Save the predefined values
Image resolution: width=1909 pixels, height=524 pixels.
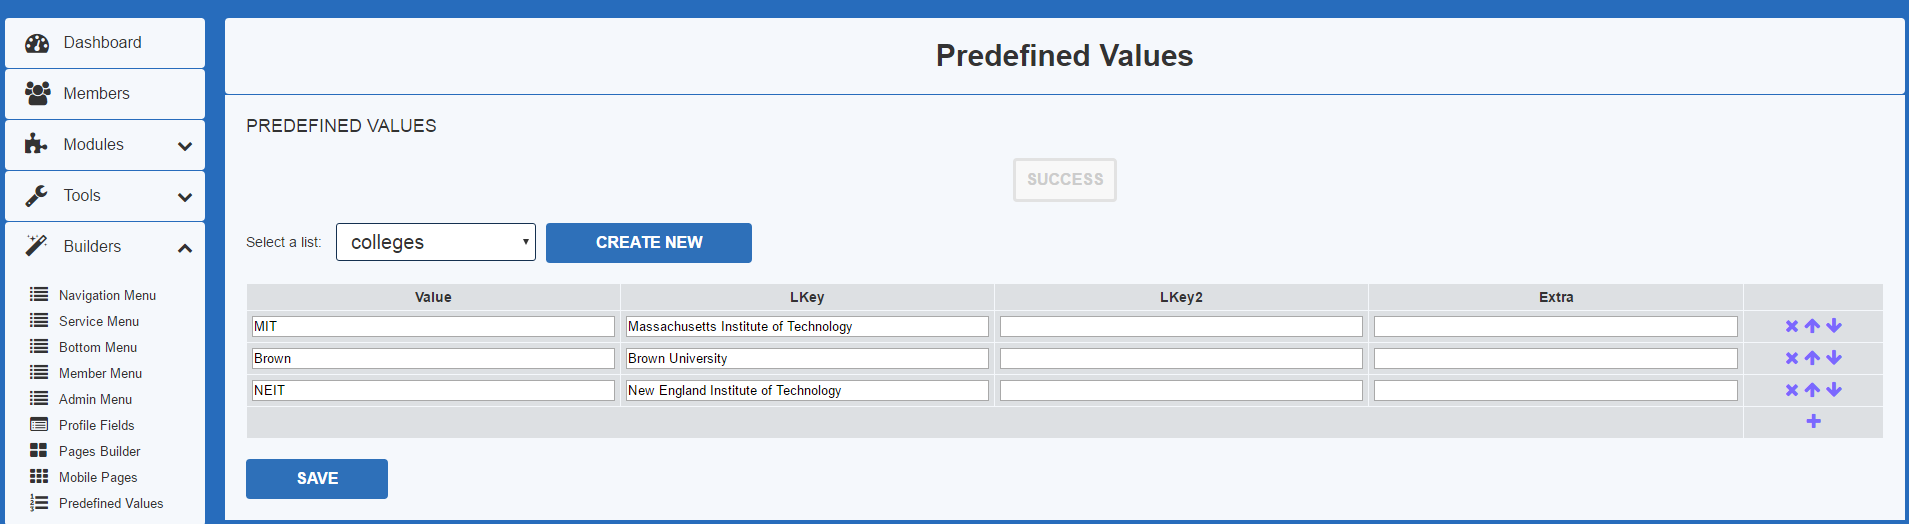(317, 479)
